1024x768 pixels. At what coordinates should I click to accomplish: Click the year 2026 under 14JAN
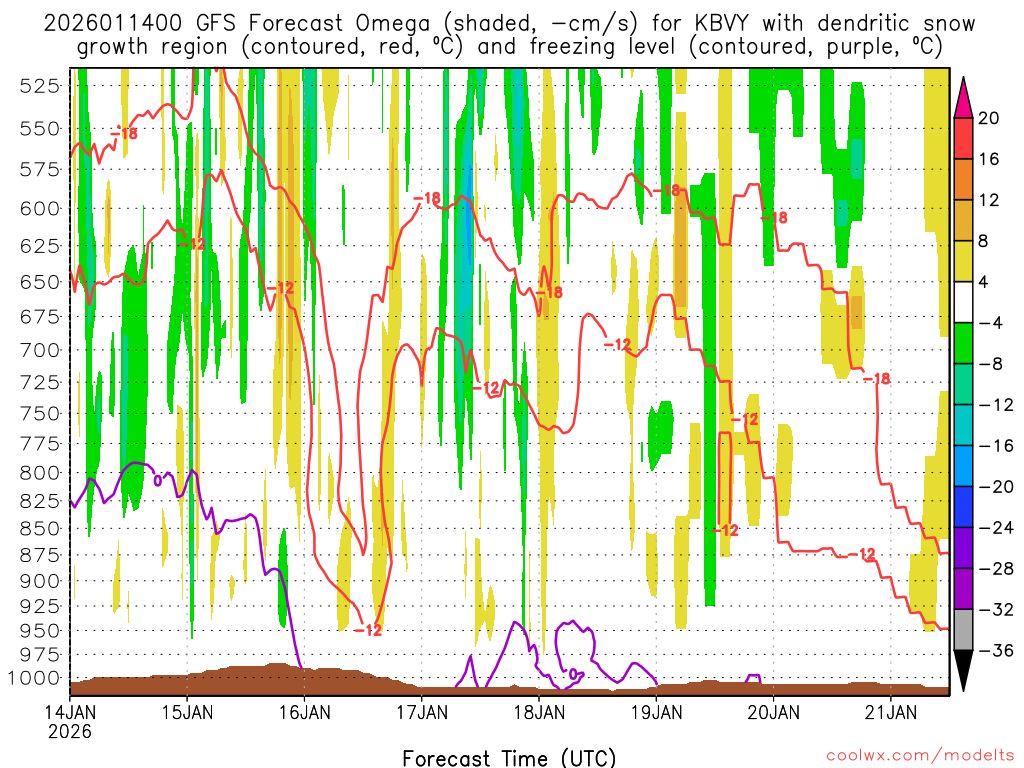click(x=70, y=731)
